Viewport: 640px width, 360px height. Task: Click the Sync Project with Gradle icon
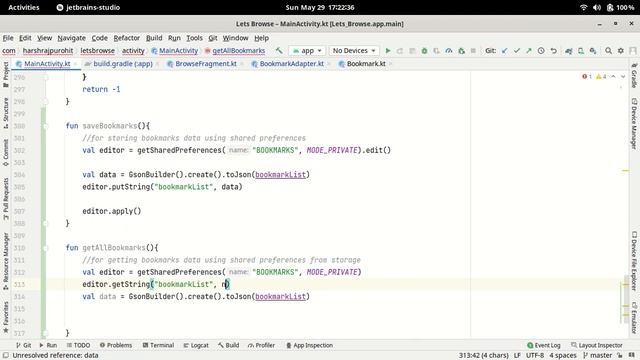point(569,51)
